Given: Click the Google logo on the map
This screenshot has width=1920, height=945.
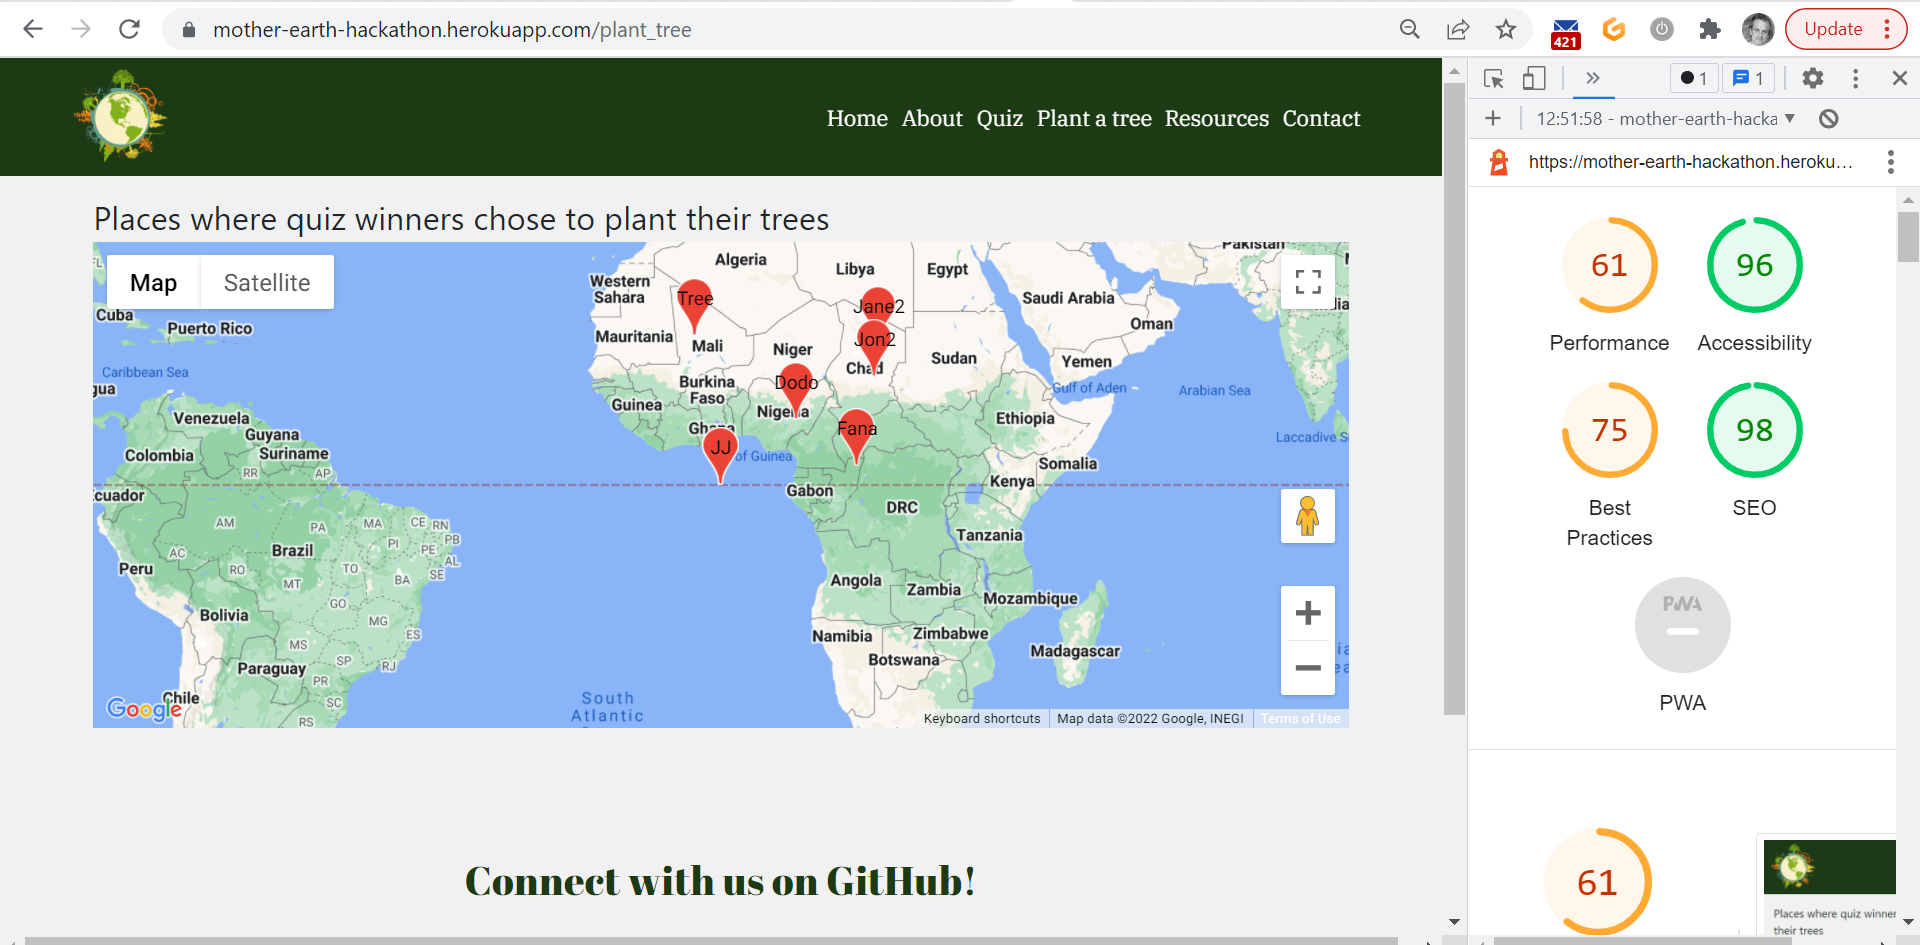Looking at the screenshot, I should click(145, 709).
